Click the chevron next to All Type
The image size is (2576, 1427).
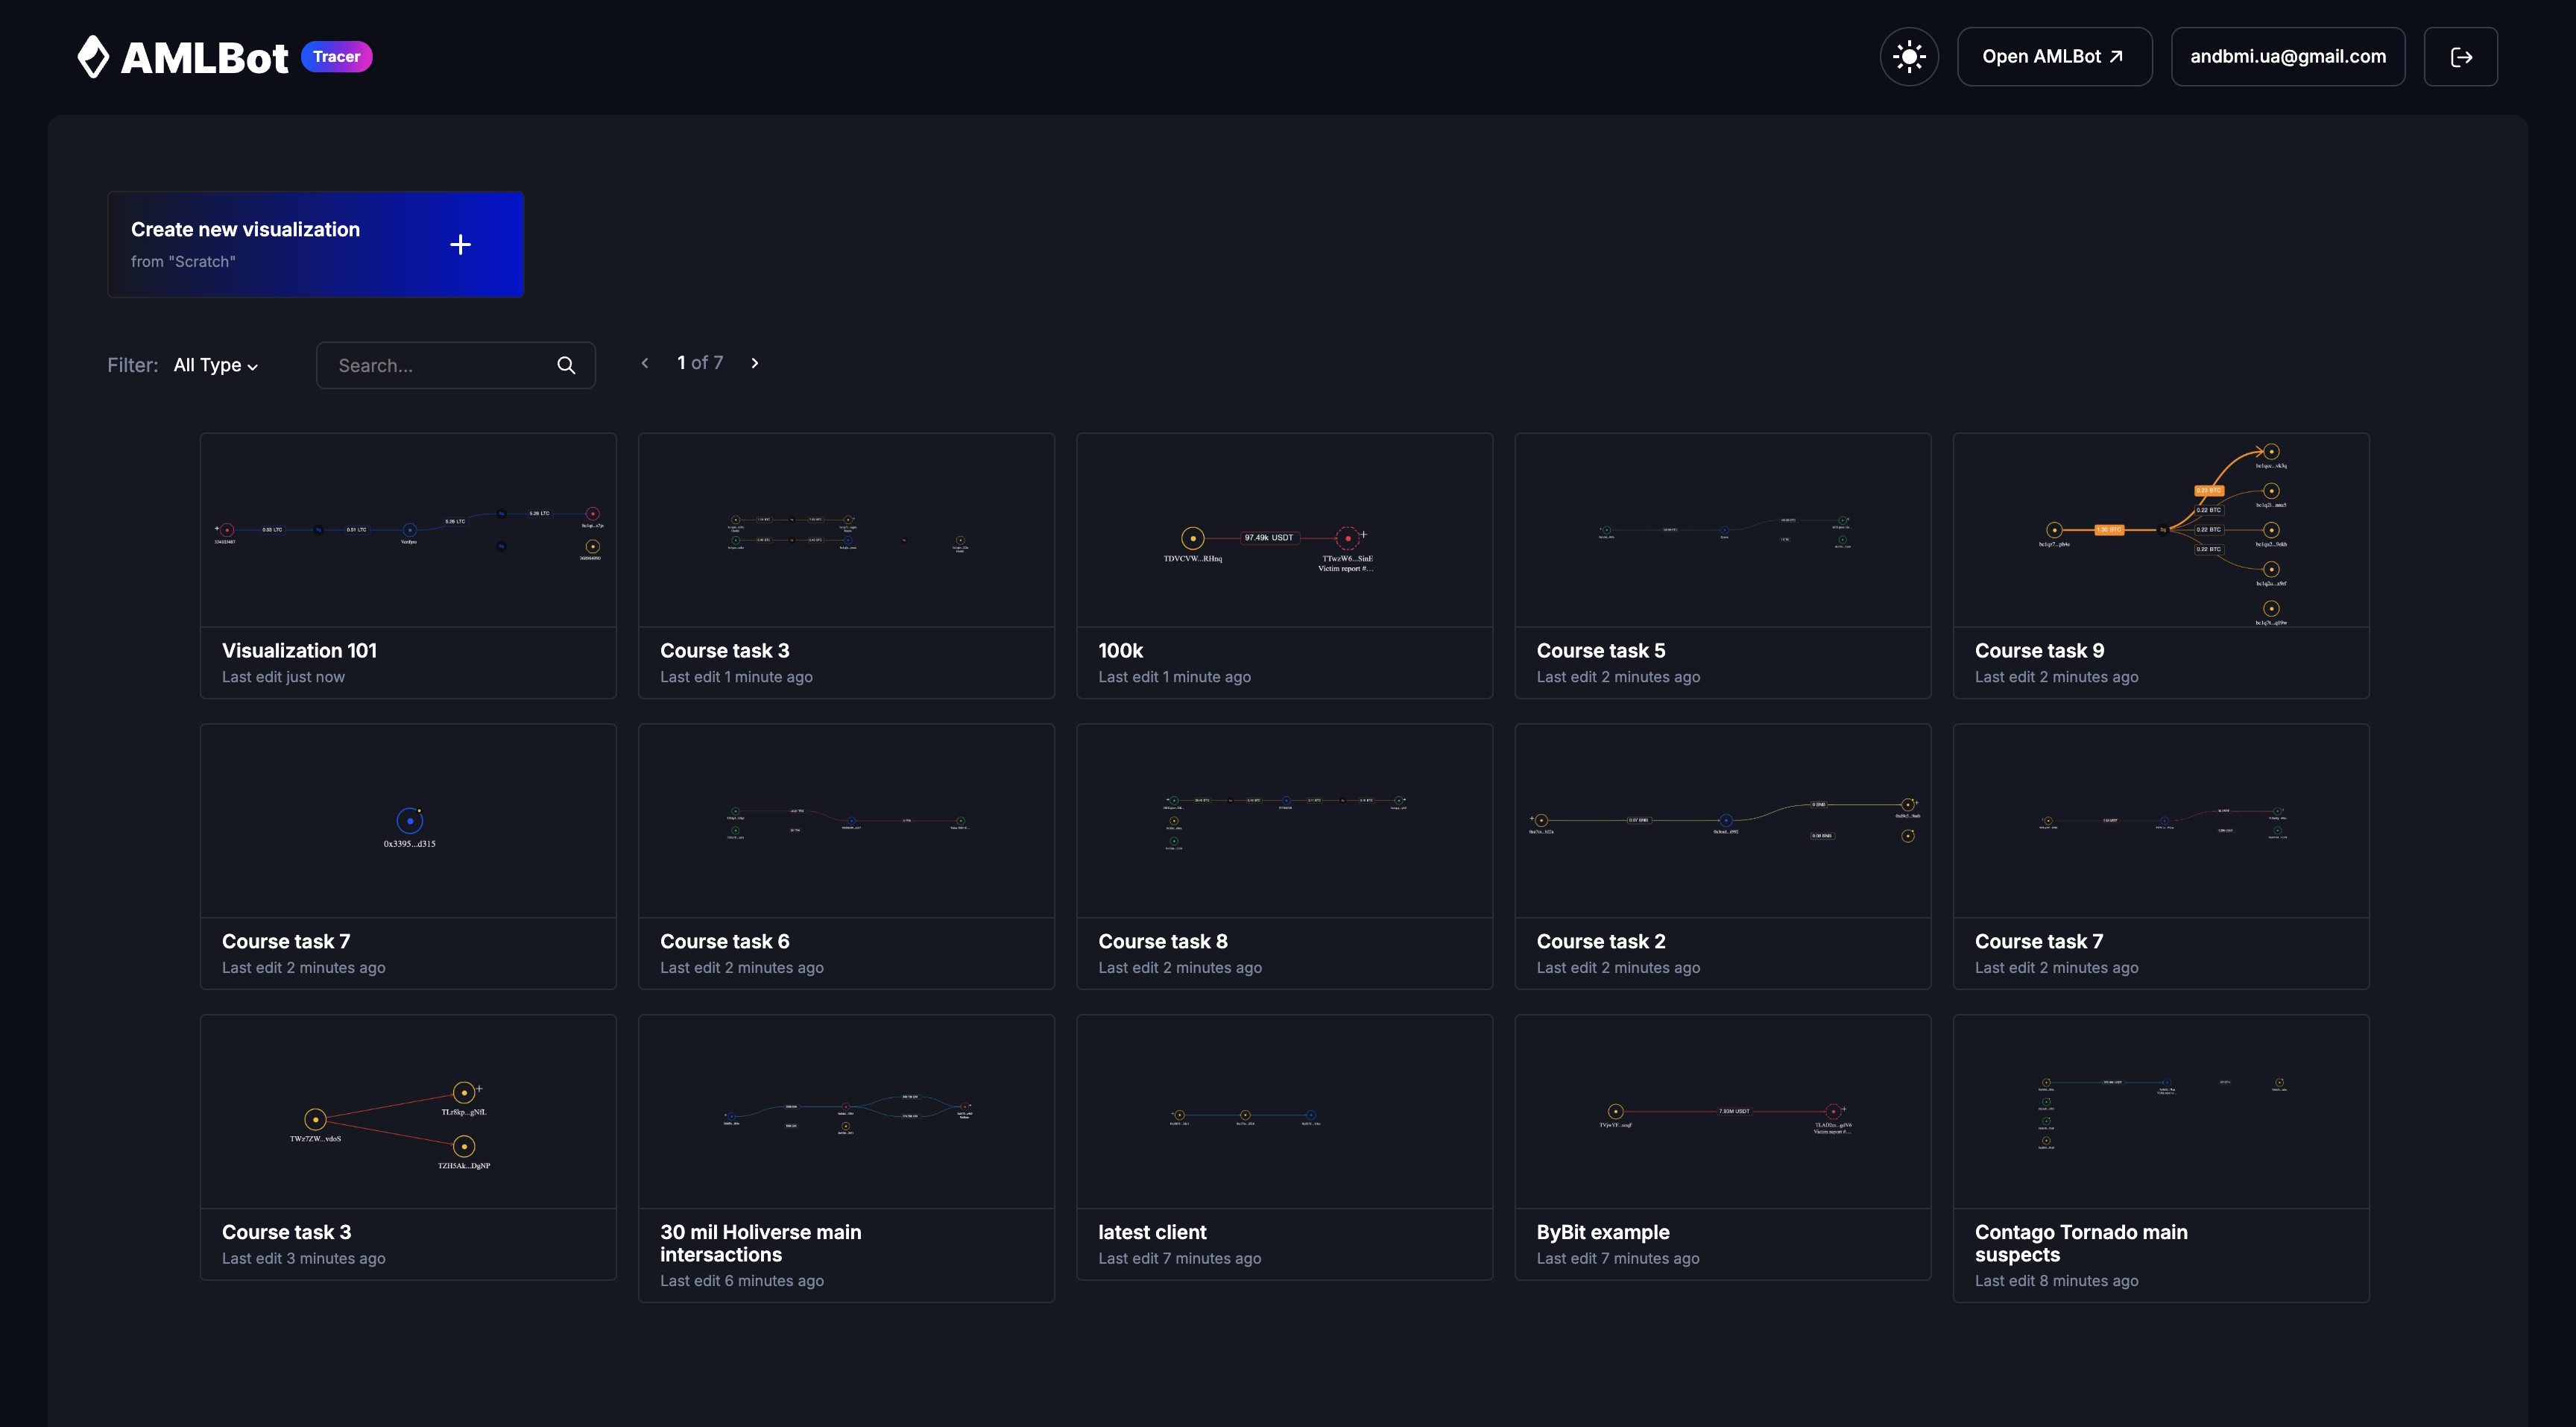pyautogui.click(x=253, y=366)
